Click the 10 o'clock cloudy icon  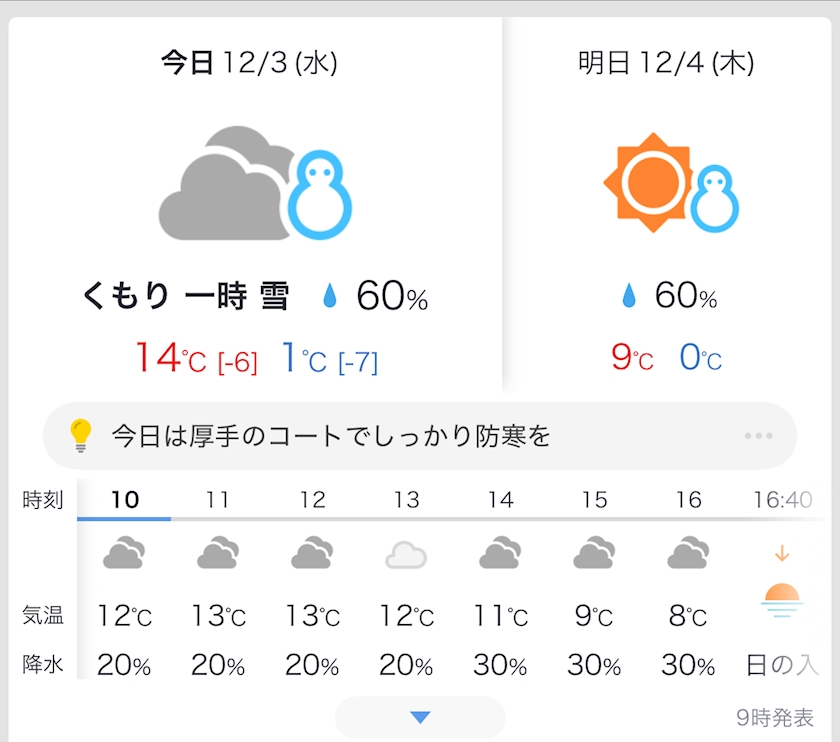click(125, 553)
